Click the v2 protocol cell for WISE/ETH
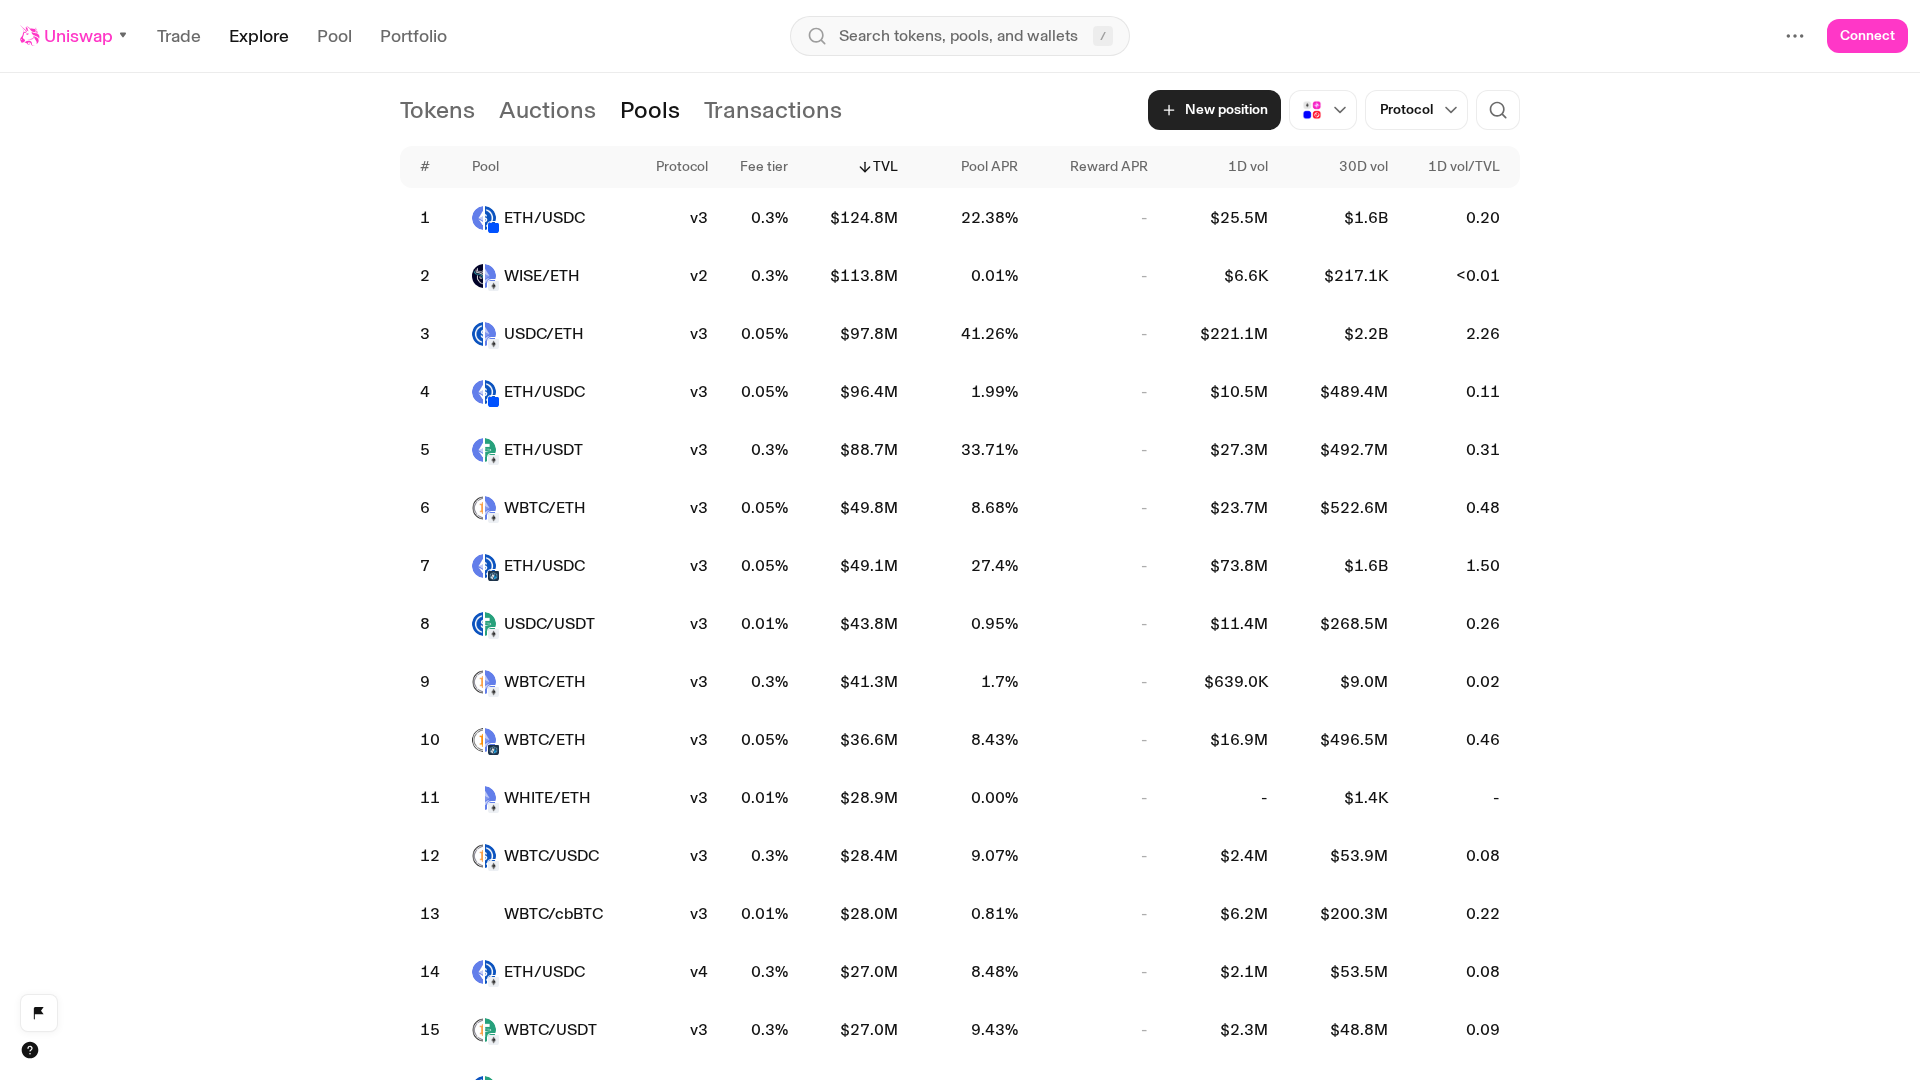This screenshot has width=1920, height=1080. coord(699,276)
